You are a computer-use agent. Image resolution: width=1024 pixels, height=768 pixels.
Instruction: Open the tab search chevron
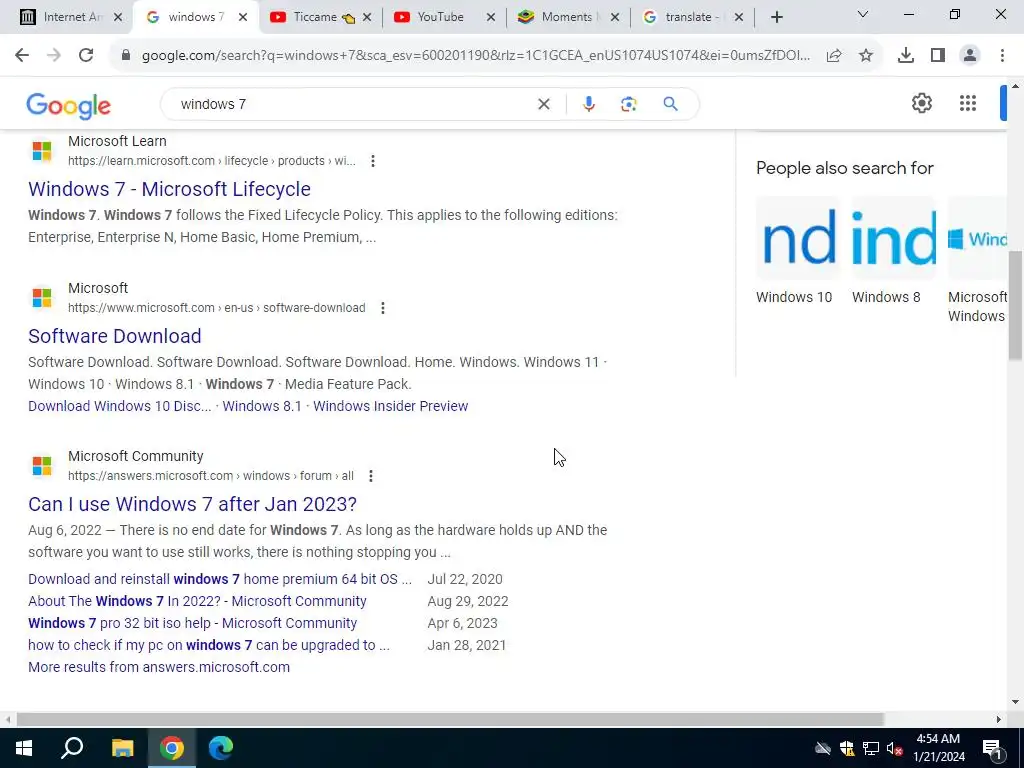(x=863, y=14)
